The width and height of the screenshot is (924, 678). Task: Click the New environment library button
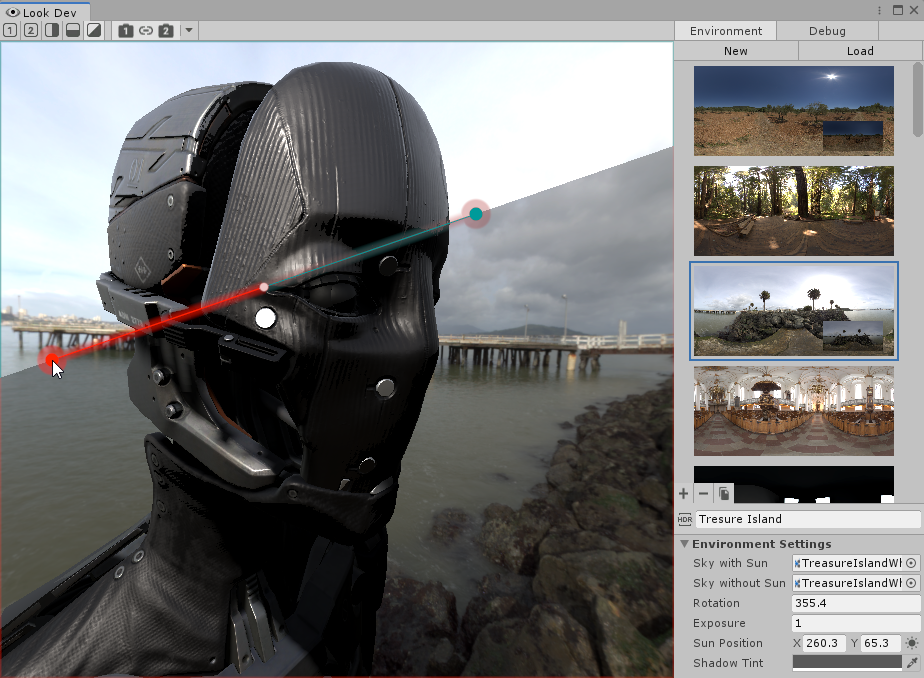(735, 51)
